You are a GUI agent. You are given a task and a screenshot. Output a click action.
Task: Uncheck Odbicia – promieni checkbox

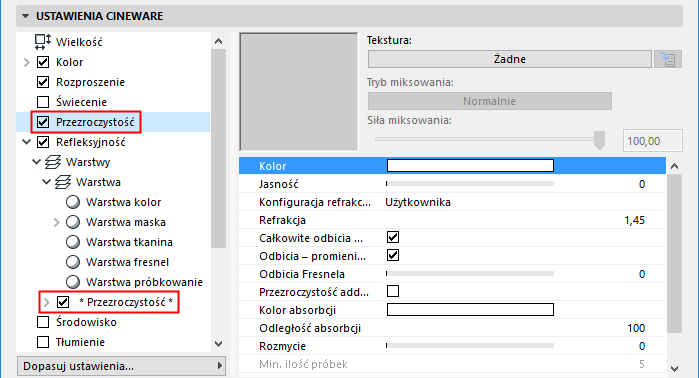[x=393, y=255]
